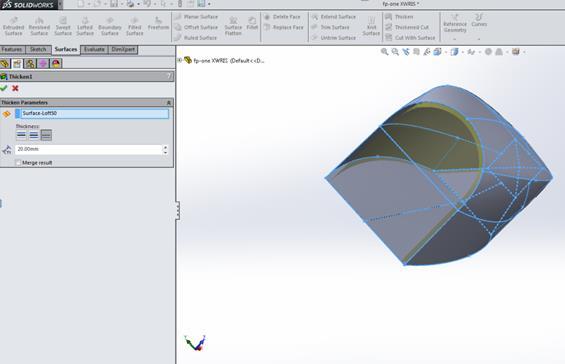This screenshot has width=565, height=364.
Task: Cancel the Thicken feature with red X
Action: (x=15, y=88)
